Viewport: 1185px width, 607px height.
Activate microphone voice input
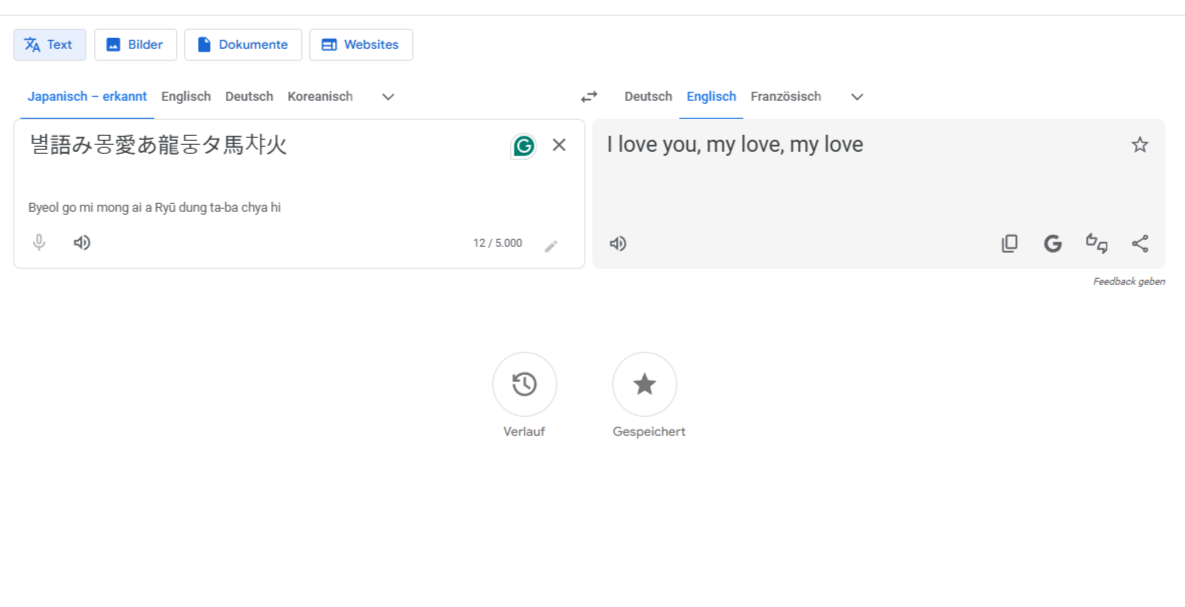pos(39,243)
